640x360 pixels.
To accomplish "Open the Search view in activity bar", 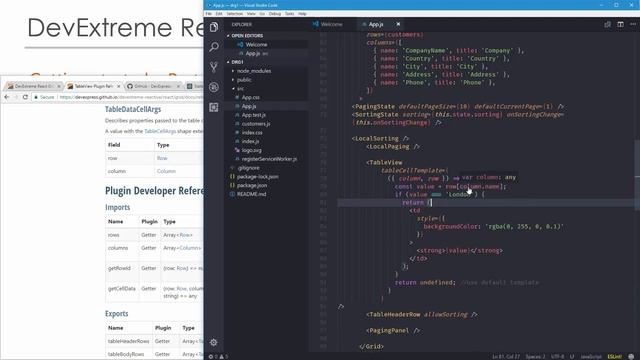I will (214, 47).
